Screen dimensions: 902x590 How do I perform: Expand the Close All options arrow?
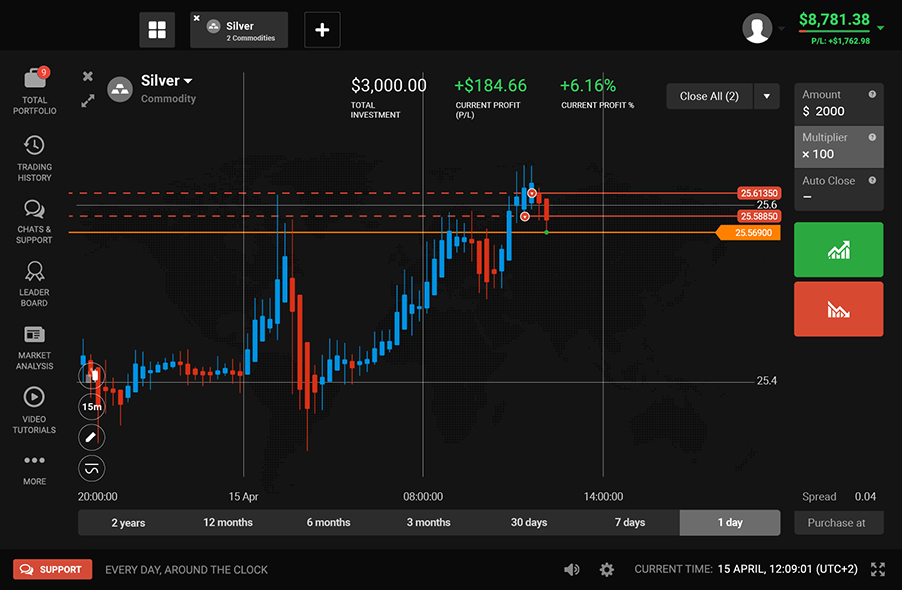pos(766,96)
